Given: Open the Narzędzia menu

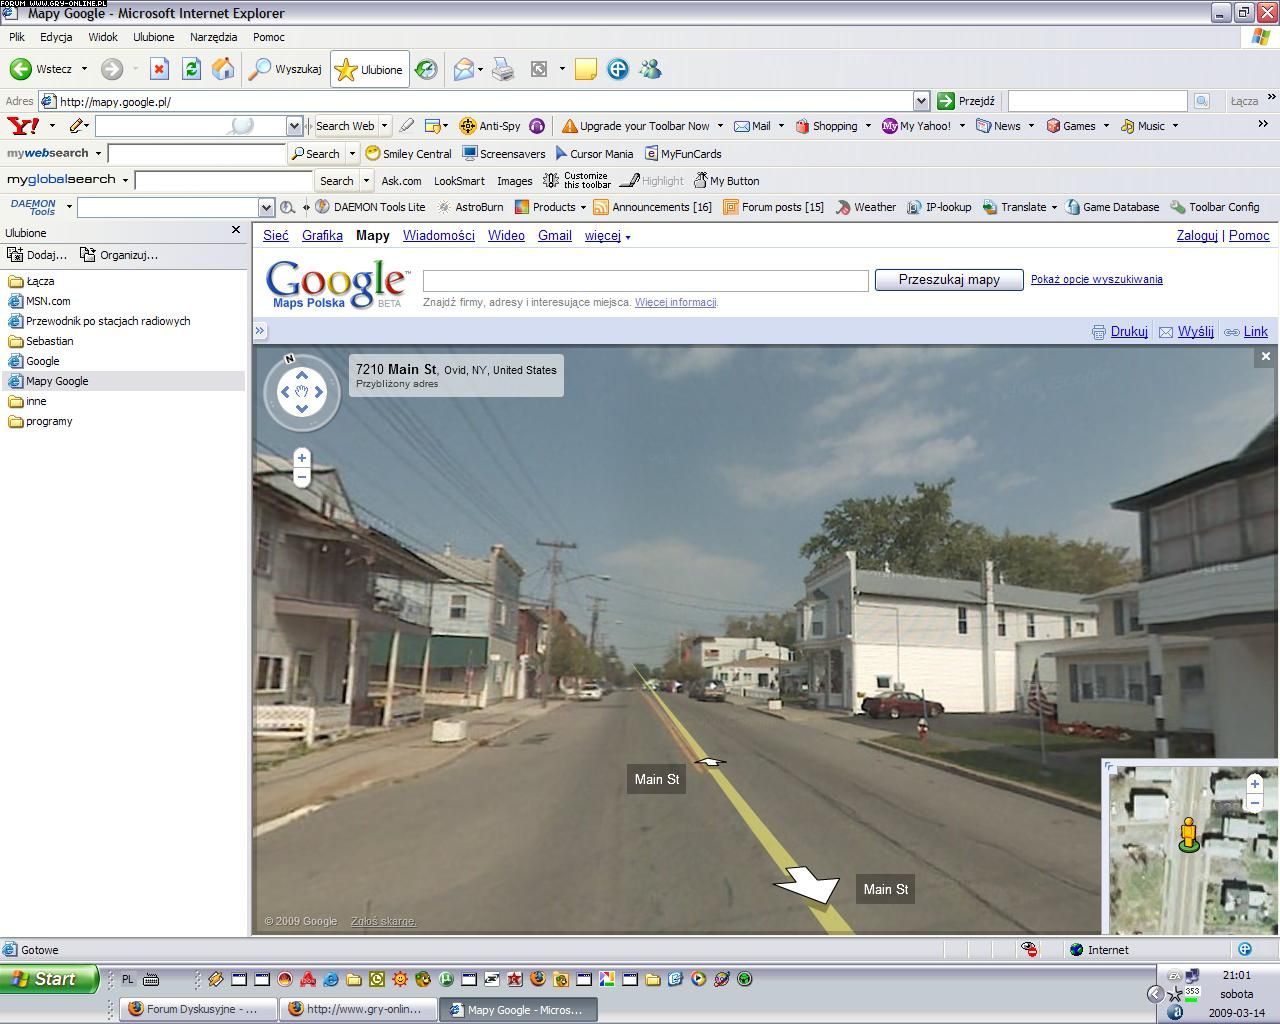Looking at the screenshot, I should (213, 37).
